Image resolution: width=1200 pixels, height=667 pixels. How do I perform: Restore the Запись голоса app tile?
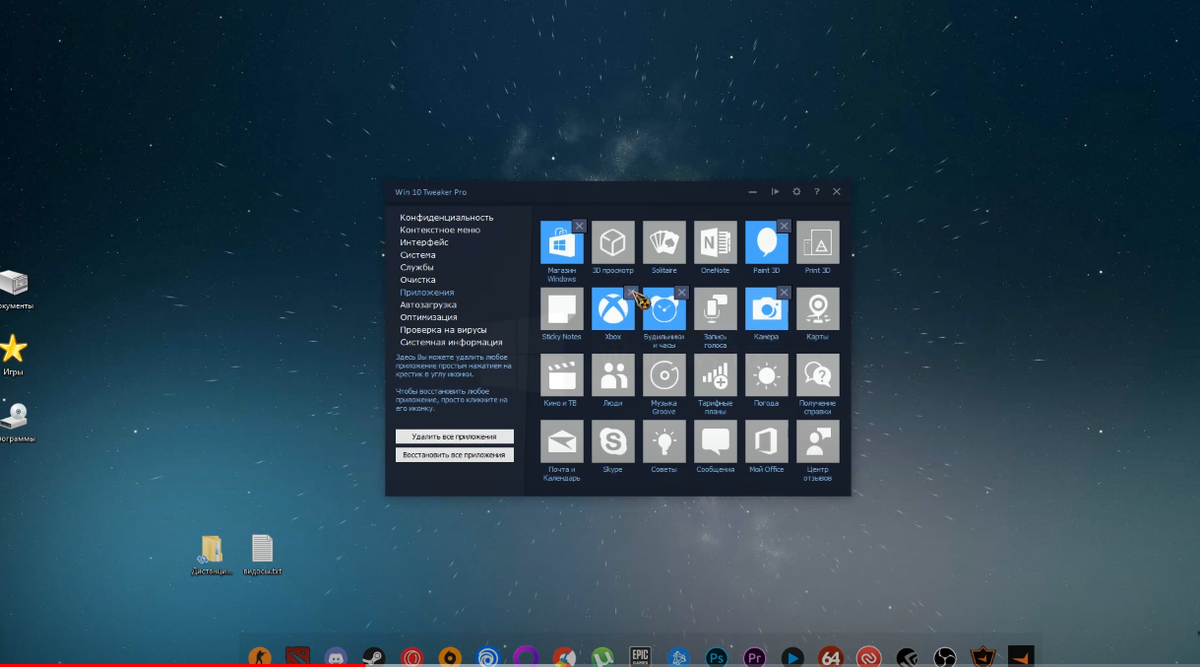pos(715,309)
